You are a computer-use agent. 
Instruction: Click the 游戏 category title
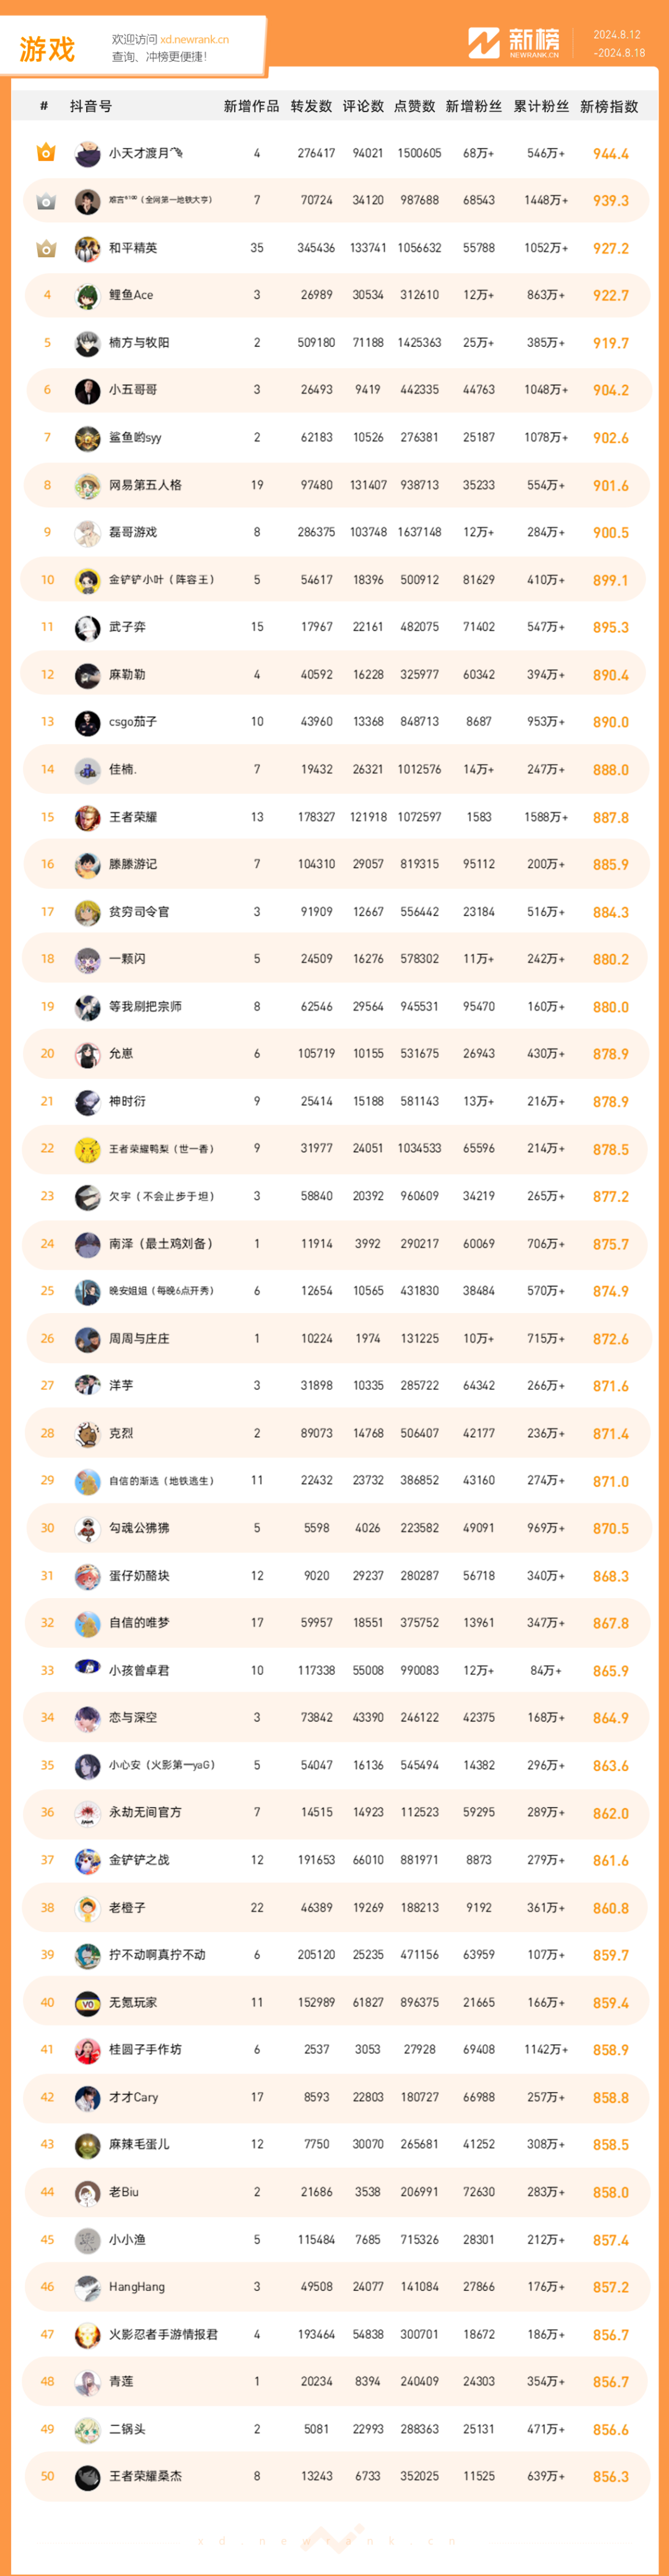[x=47, y=49]
